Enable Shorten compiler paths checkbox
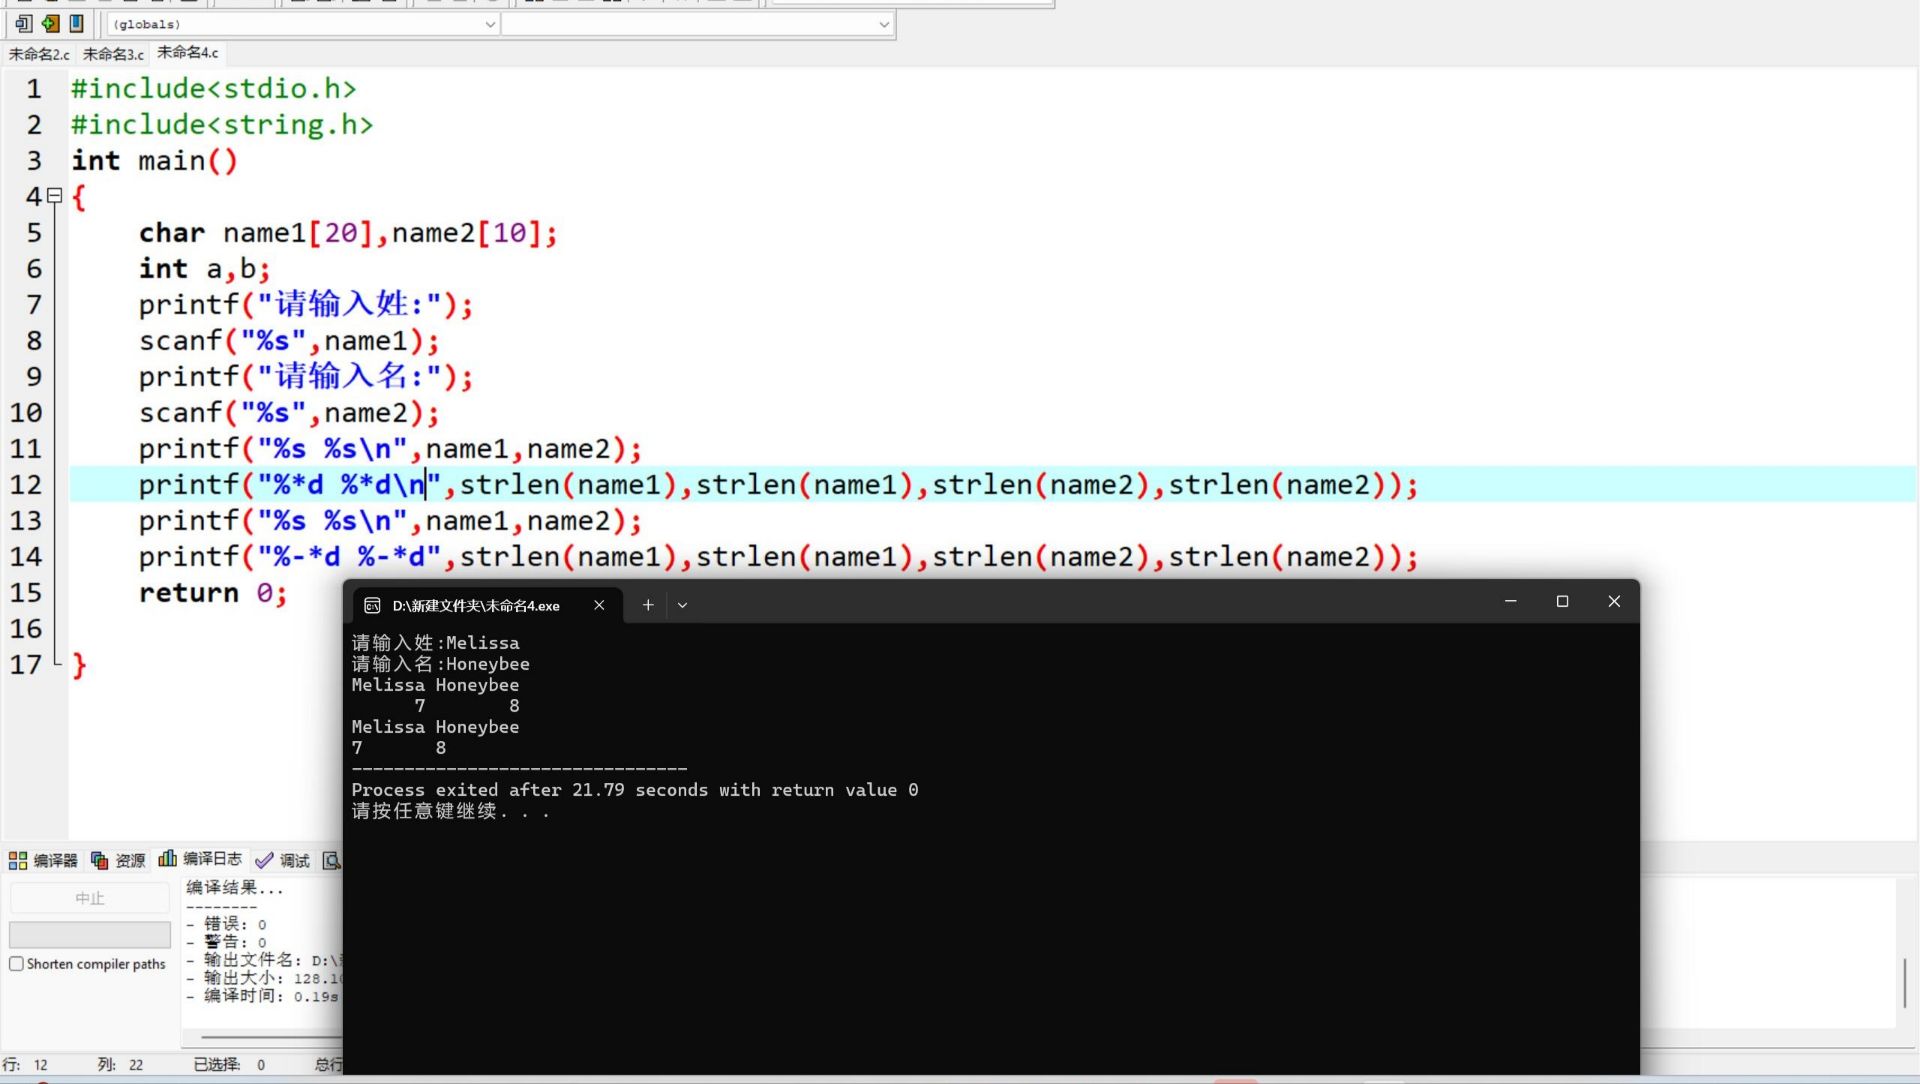This screenshot has height=1084, width=1920. (x=17, y=964)
